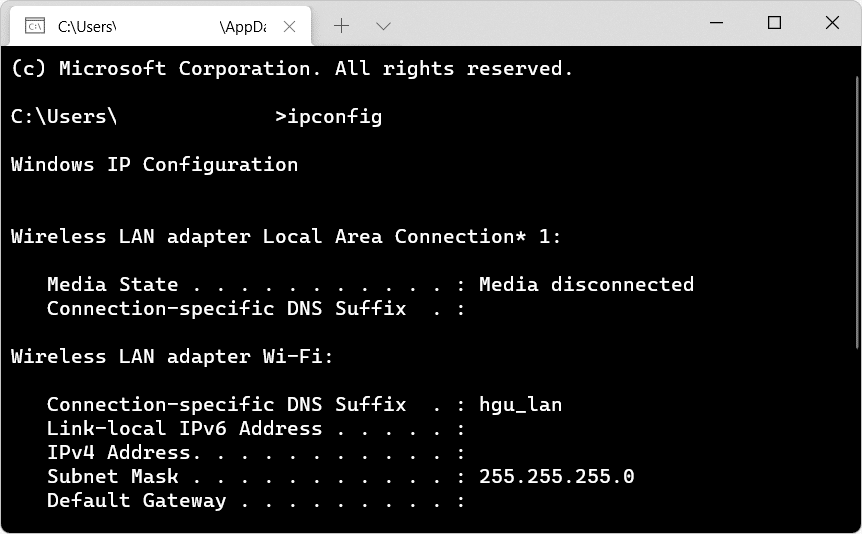
Task: Open a new tab with plus icon
Action: tap(341, 26)
